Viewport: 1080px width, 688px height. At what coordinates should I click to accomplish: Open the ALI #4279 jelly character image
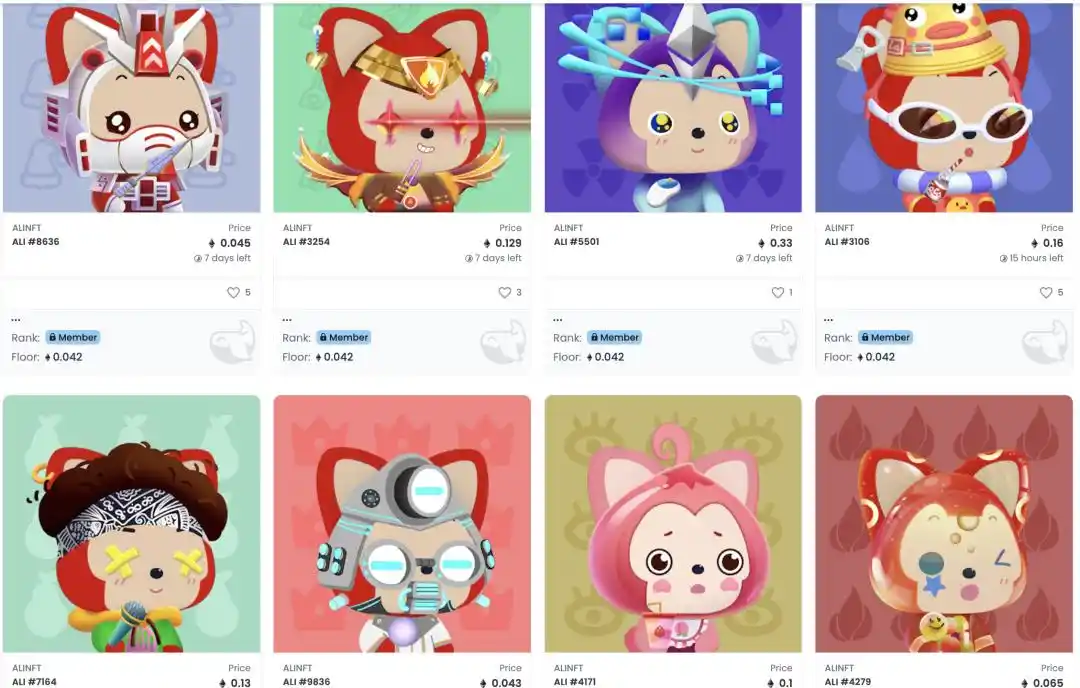coord(944,523)
